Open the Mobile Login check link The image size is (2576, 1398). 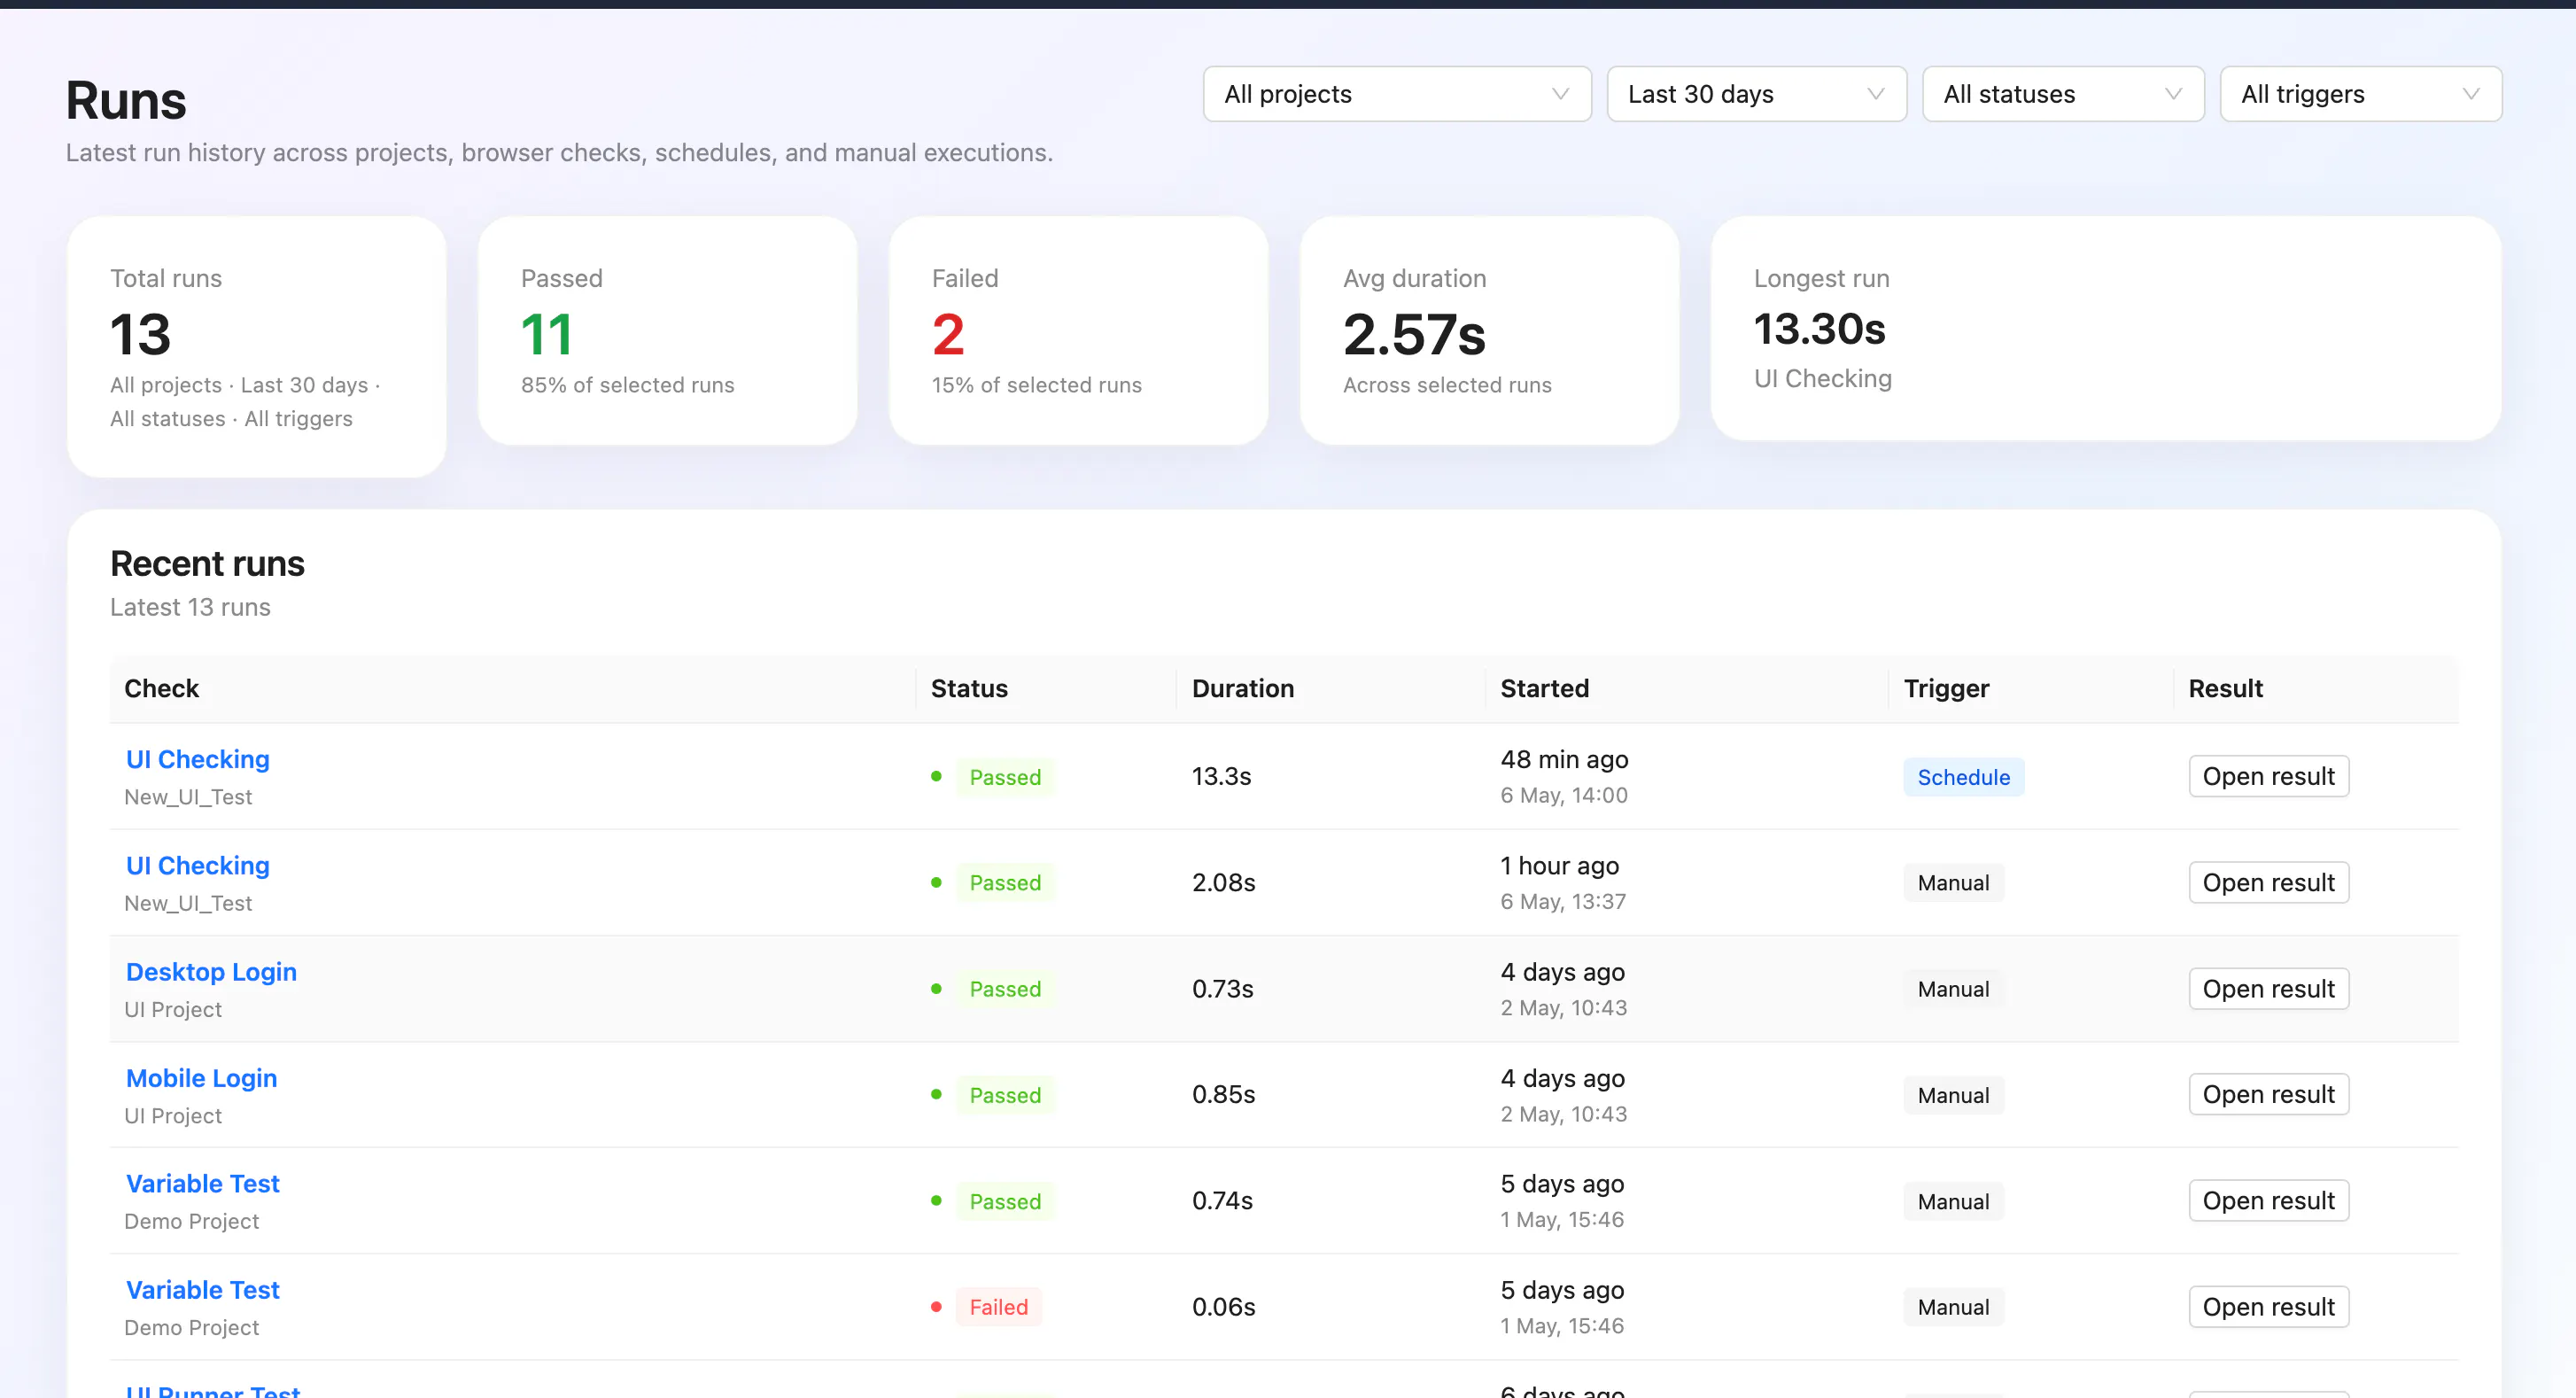pos(201,1078)
